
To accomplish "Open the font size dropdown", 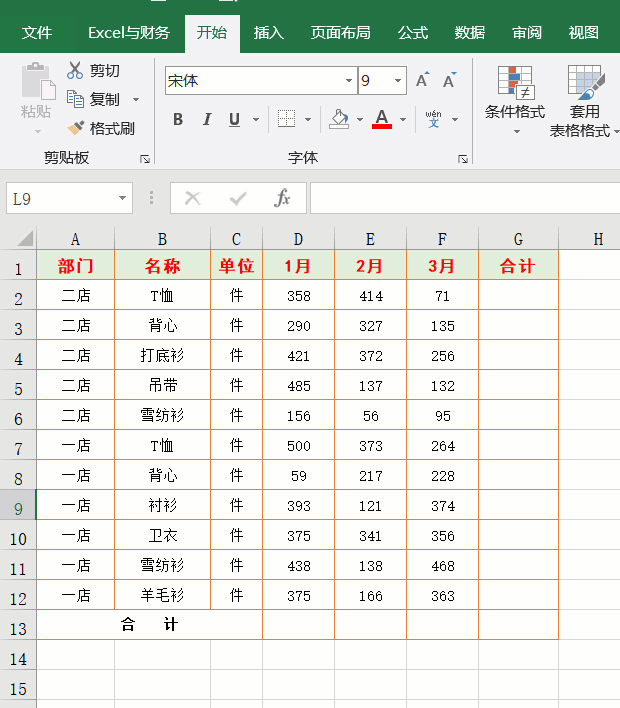I will point(397,80).
